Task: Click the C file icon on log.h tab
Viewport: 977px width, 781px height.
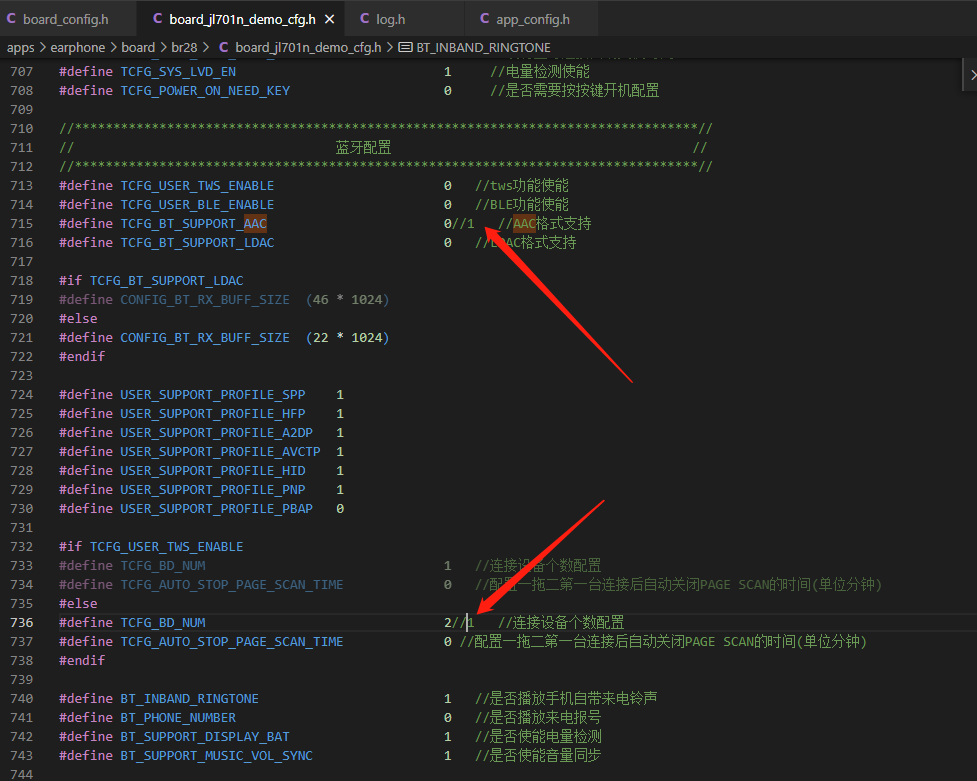Action: (x=365, y=19)
